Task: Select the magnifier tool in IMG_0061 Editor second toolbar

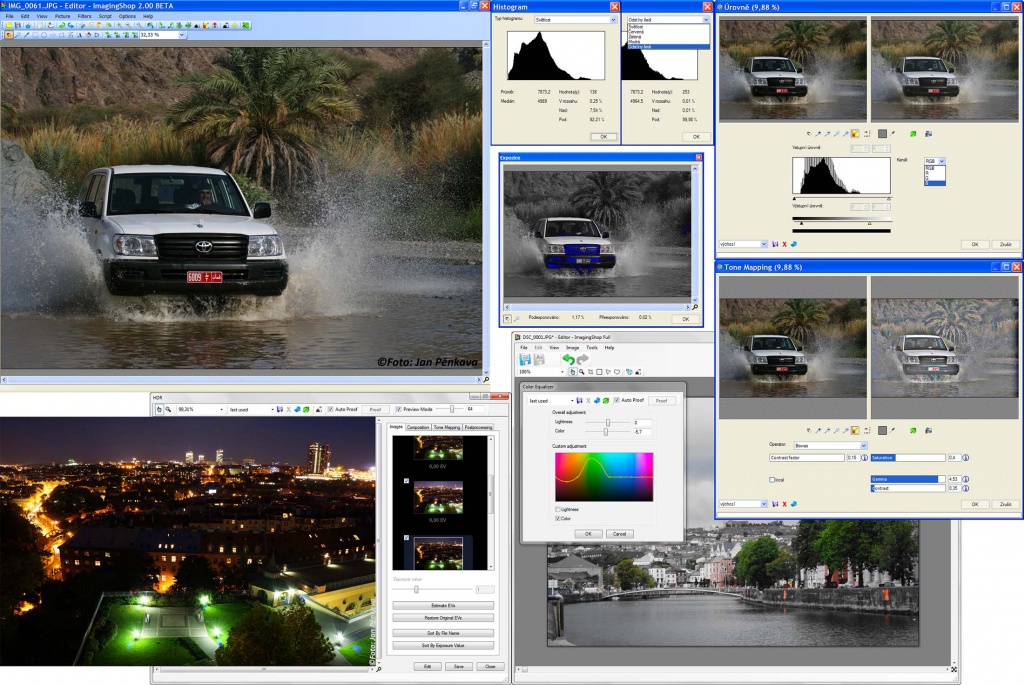Action: (18, 35)
